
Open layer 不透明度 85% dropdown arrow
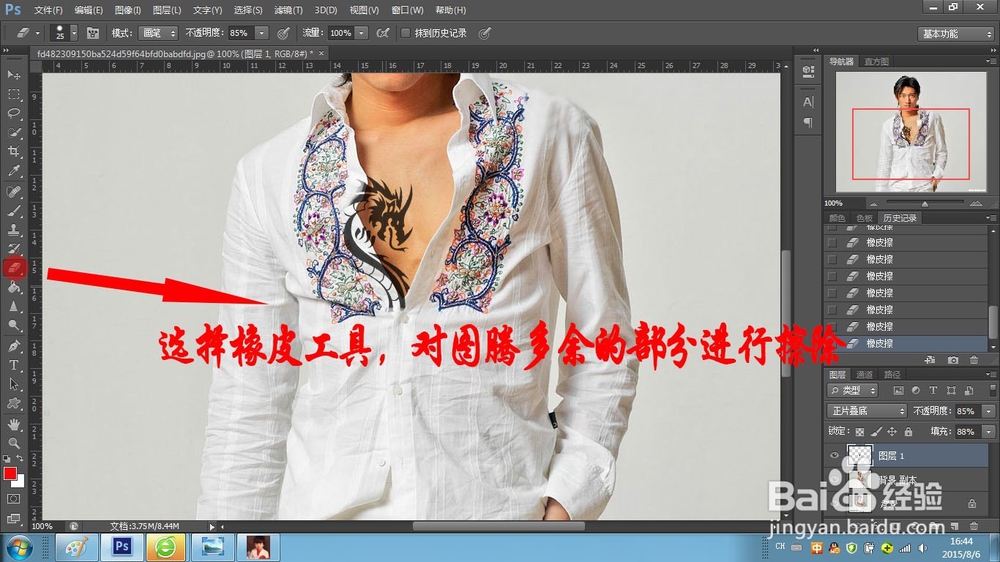989,411
